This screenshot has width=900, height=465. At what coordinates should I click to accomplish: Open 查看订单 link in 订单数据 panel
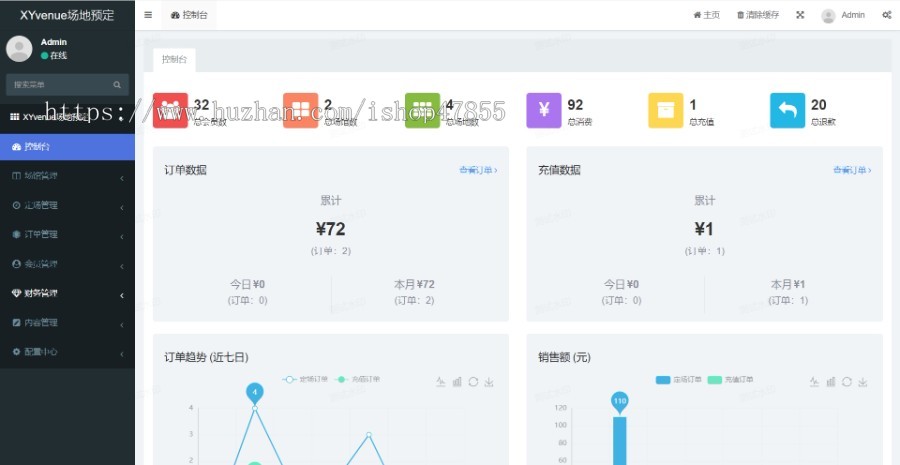[478, 170]
